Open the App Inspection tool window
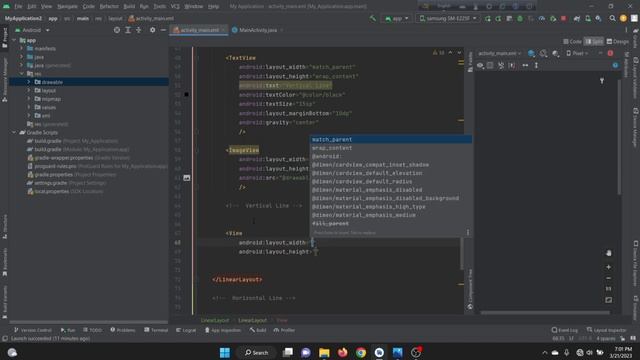640x360 pixels. pos(223,330)
